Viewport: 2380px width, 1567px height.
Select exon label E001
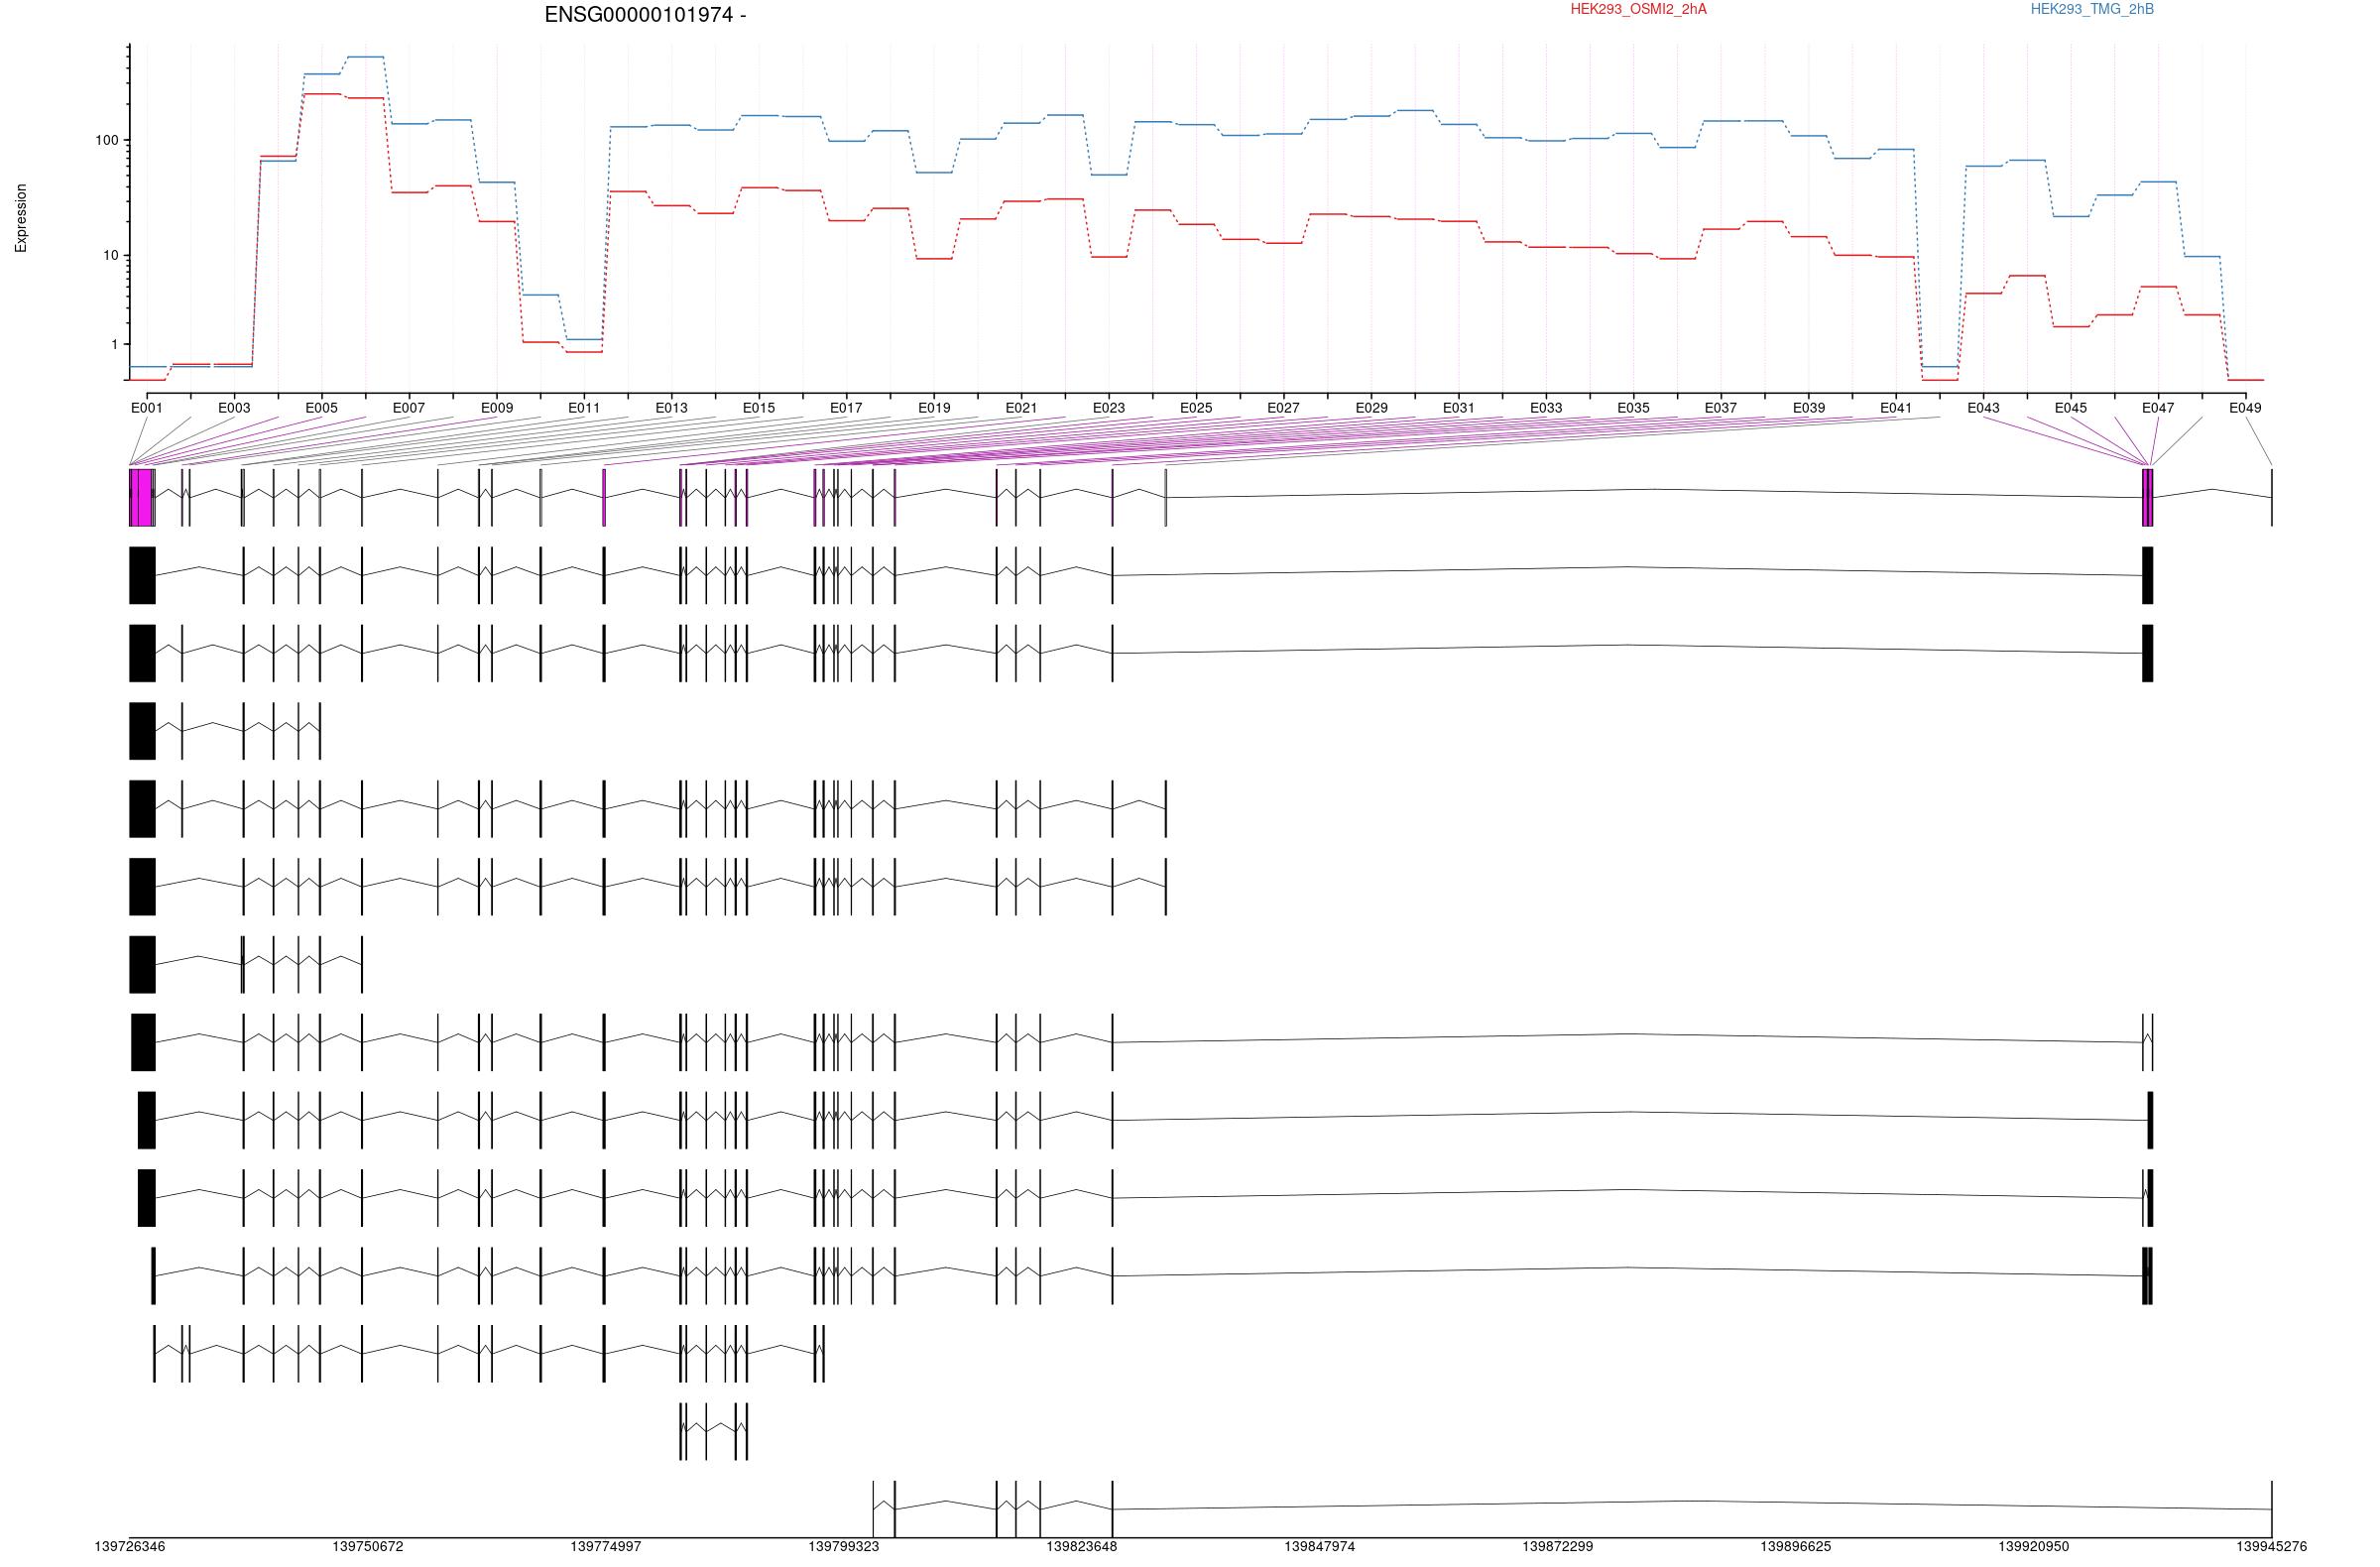coord(147,408)
